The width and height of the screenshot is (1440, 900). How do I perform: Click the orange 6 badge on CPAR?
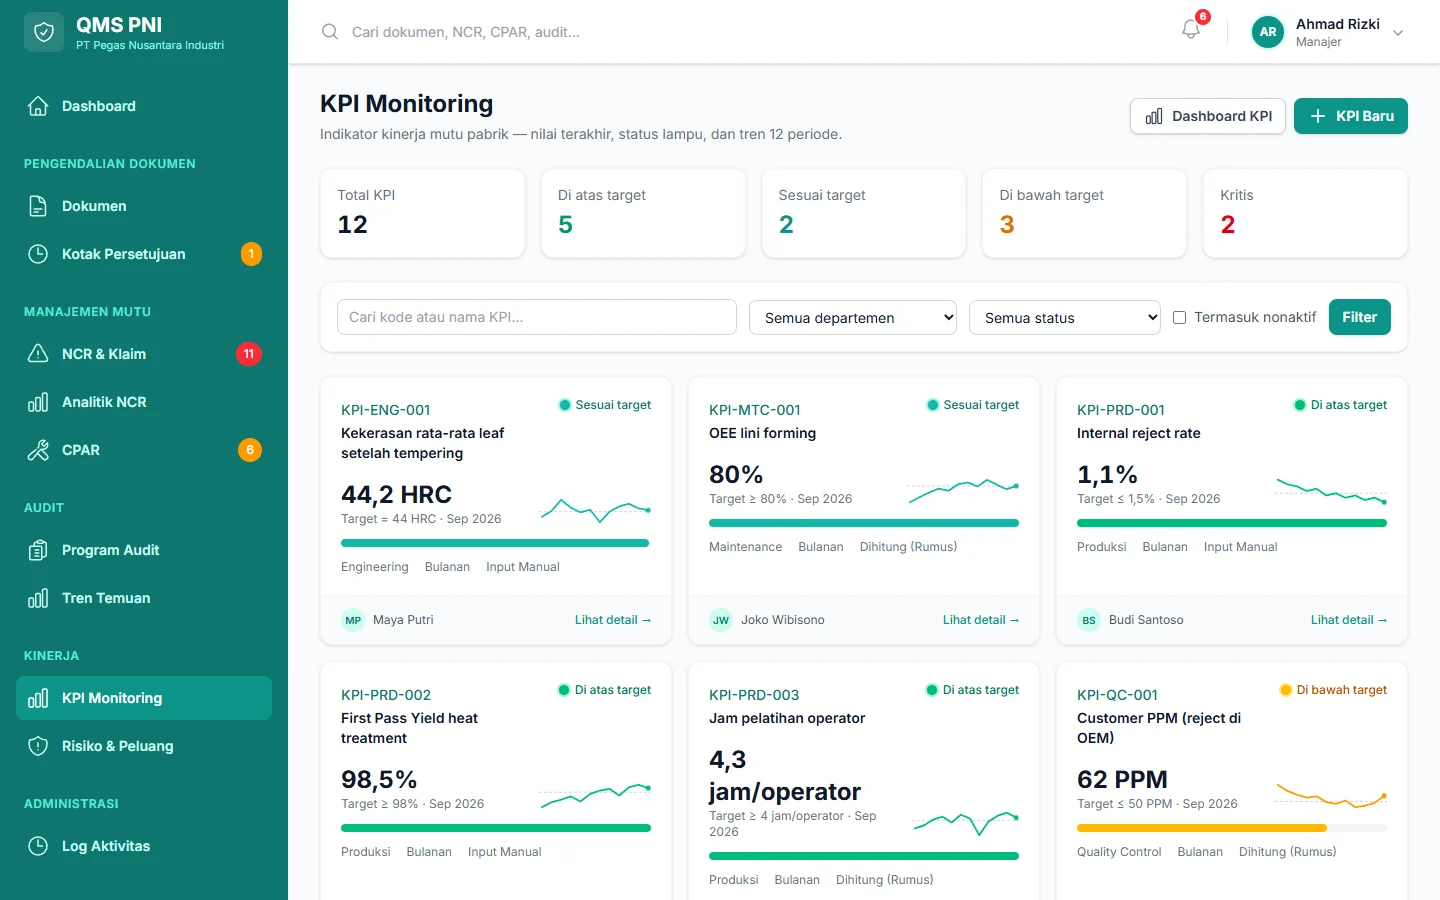(x=250, y=450)
